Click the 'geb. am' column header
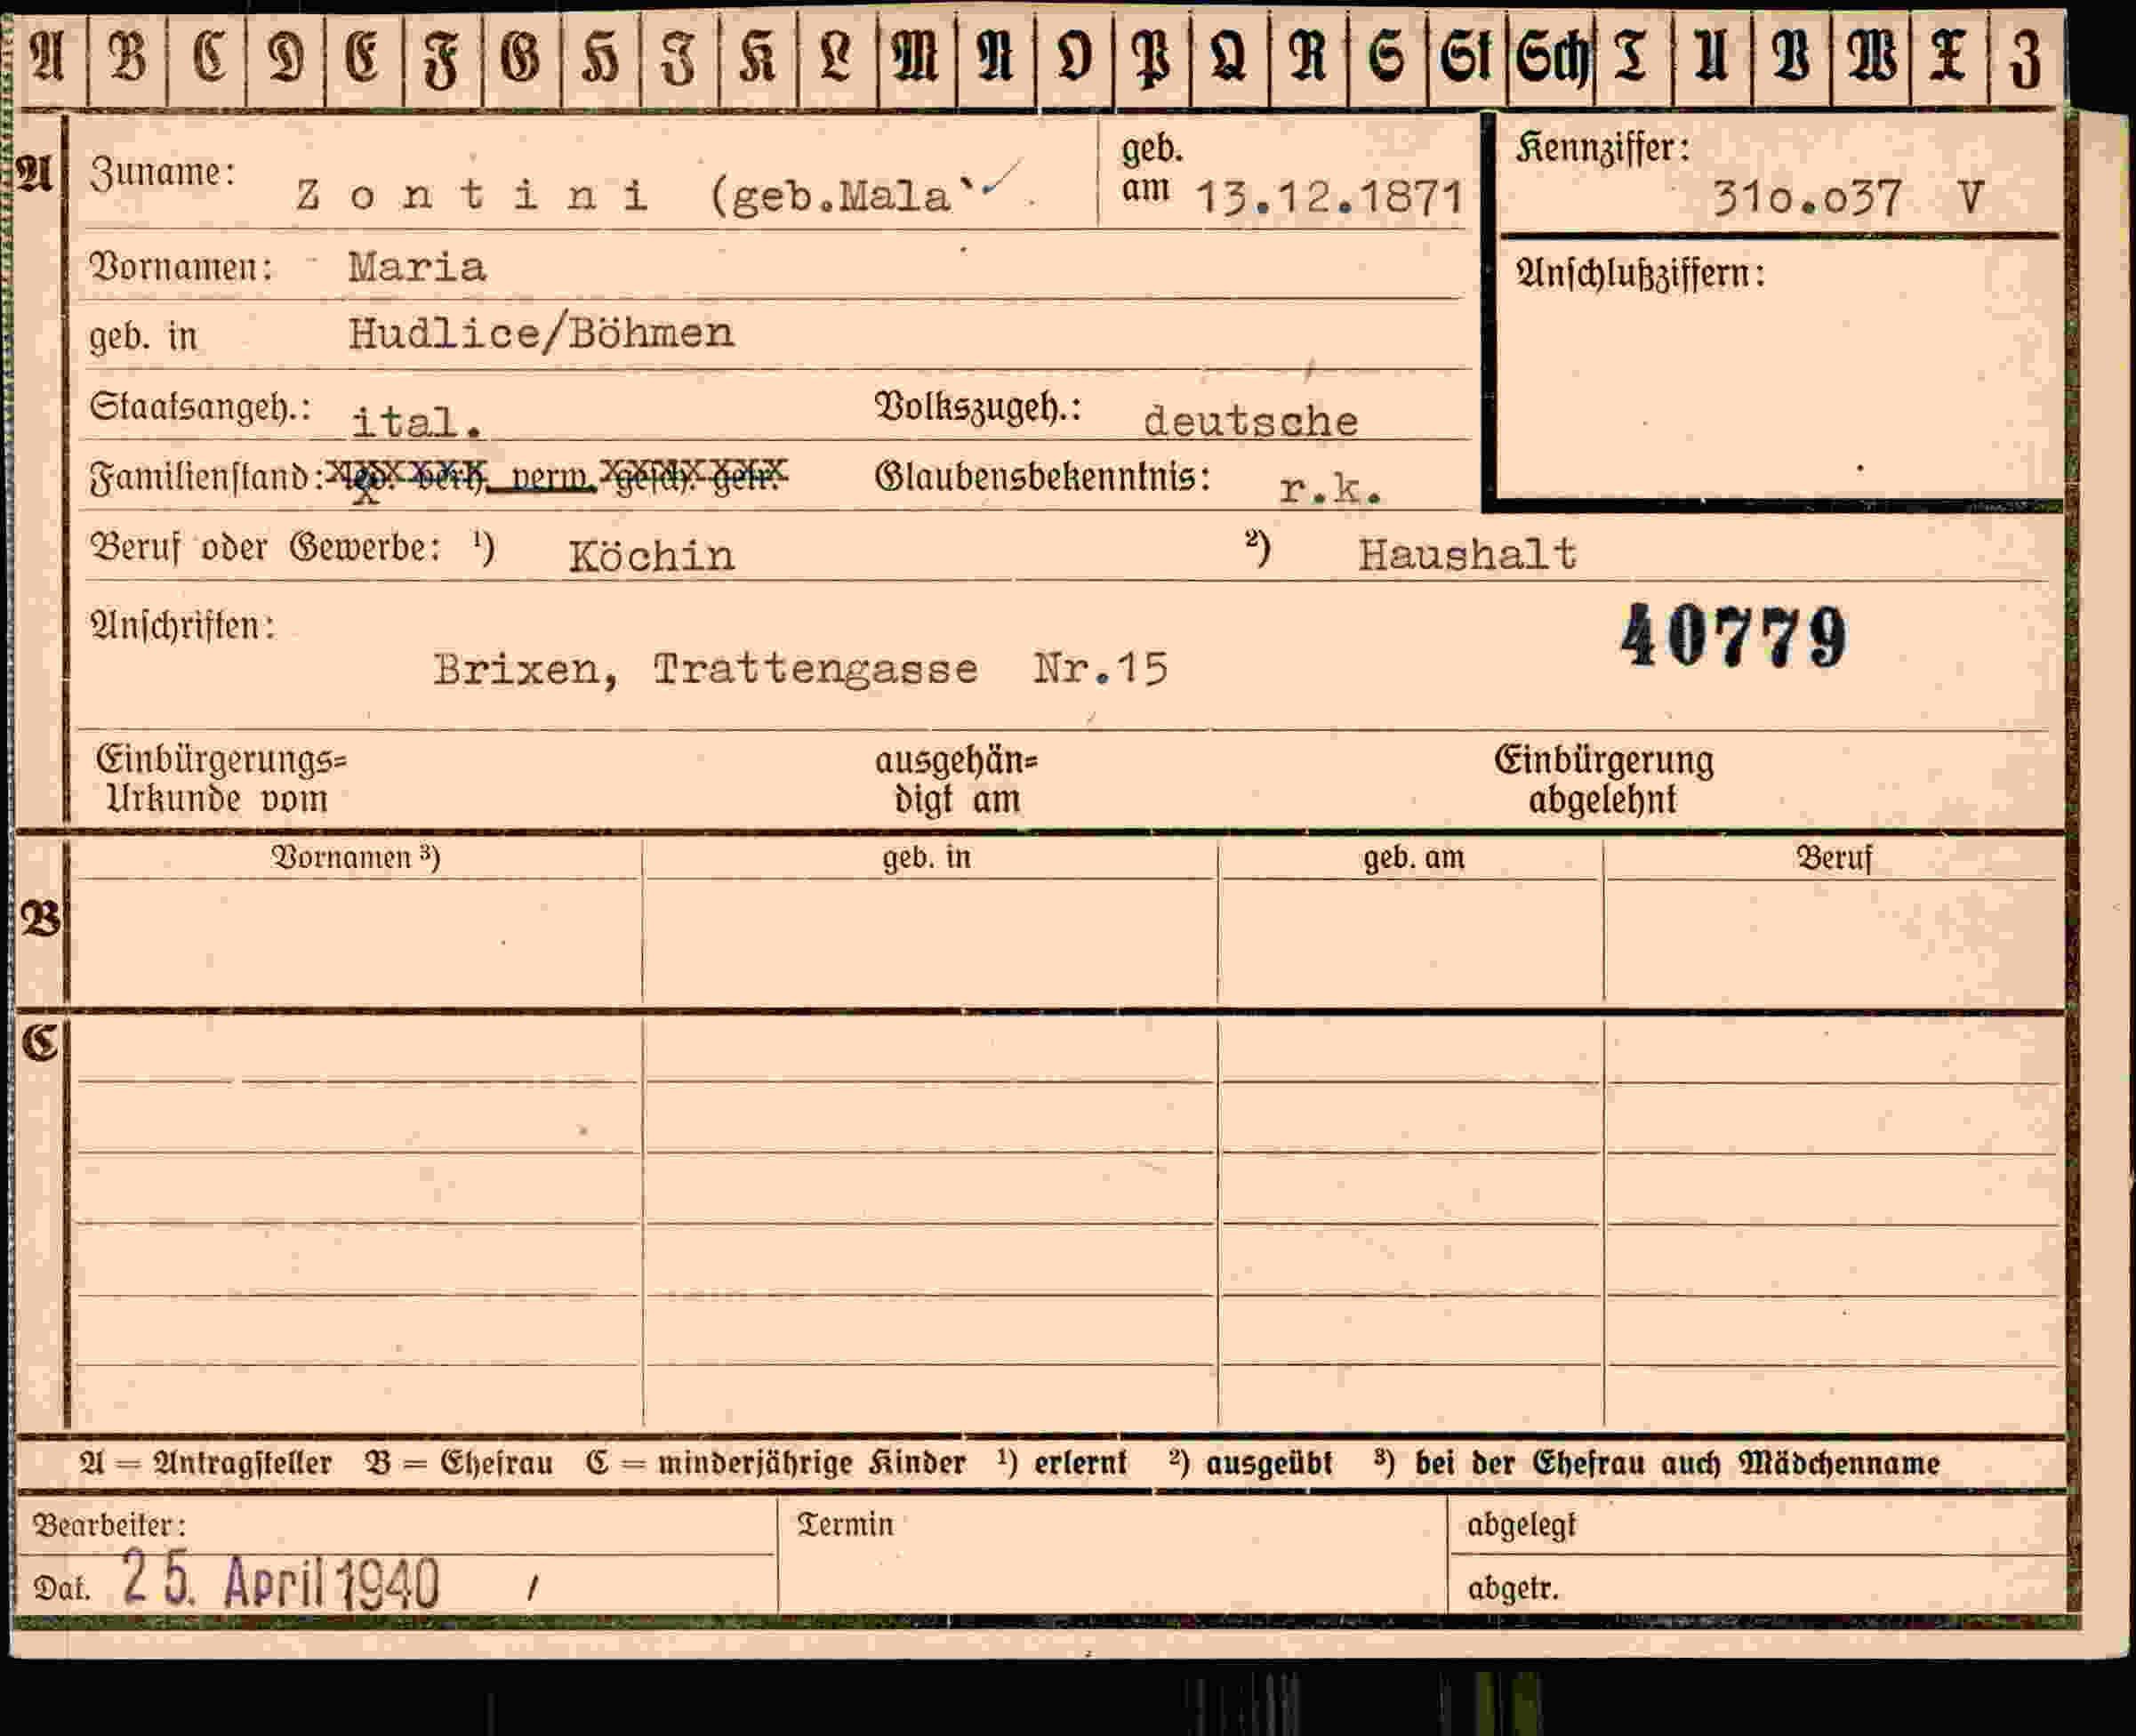Viewport: 2136px width, 1736px height. coord(1414,858)
